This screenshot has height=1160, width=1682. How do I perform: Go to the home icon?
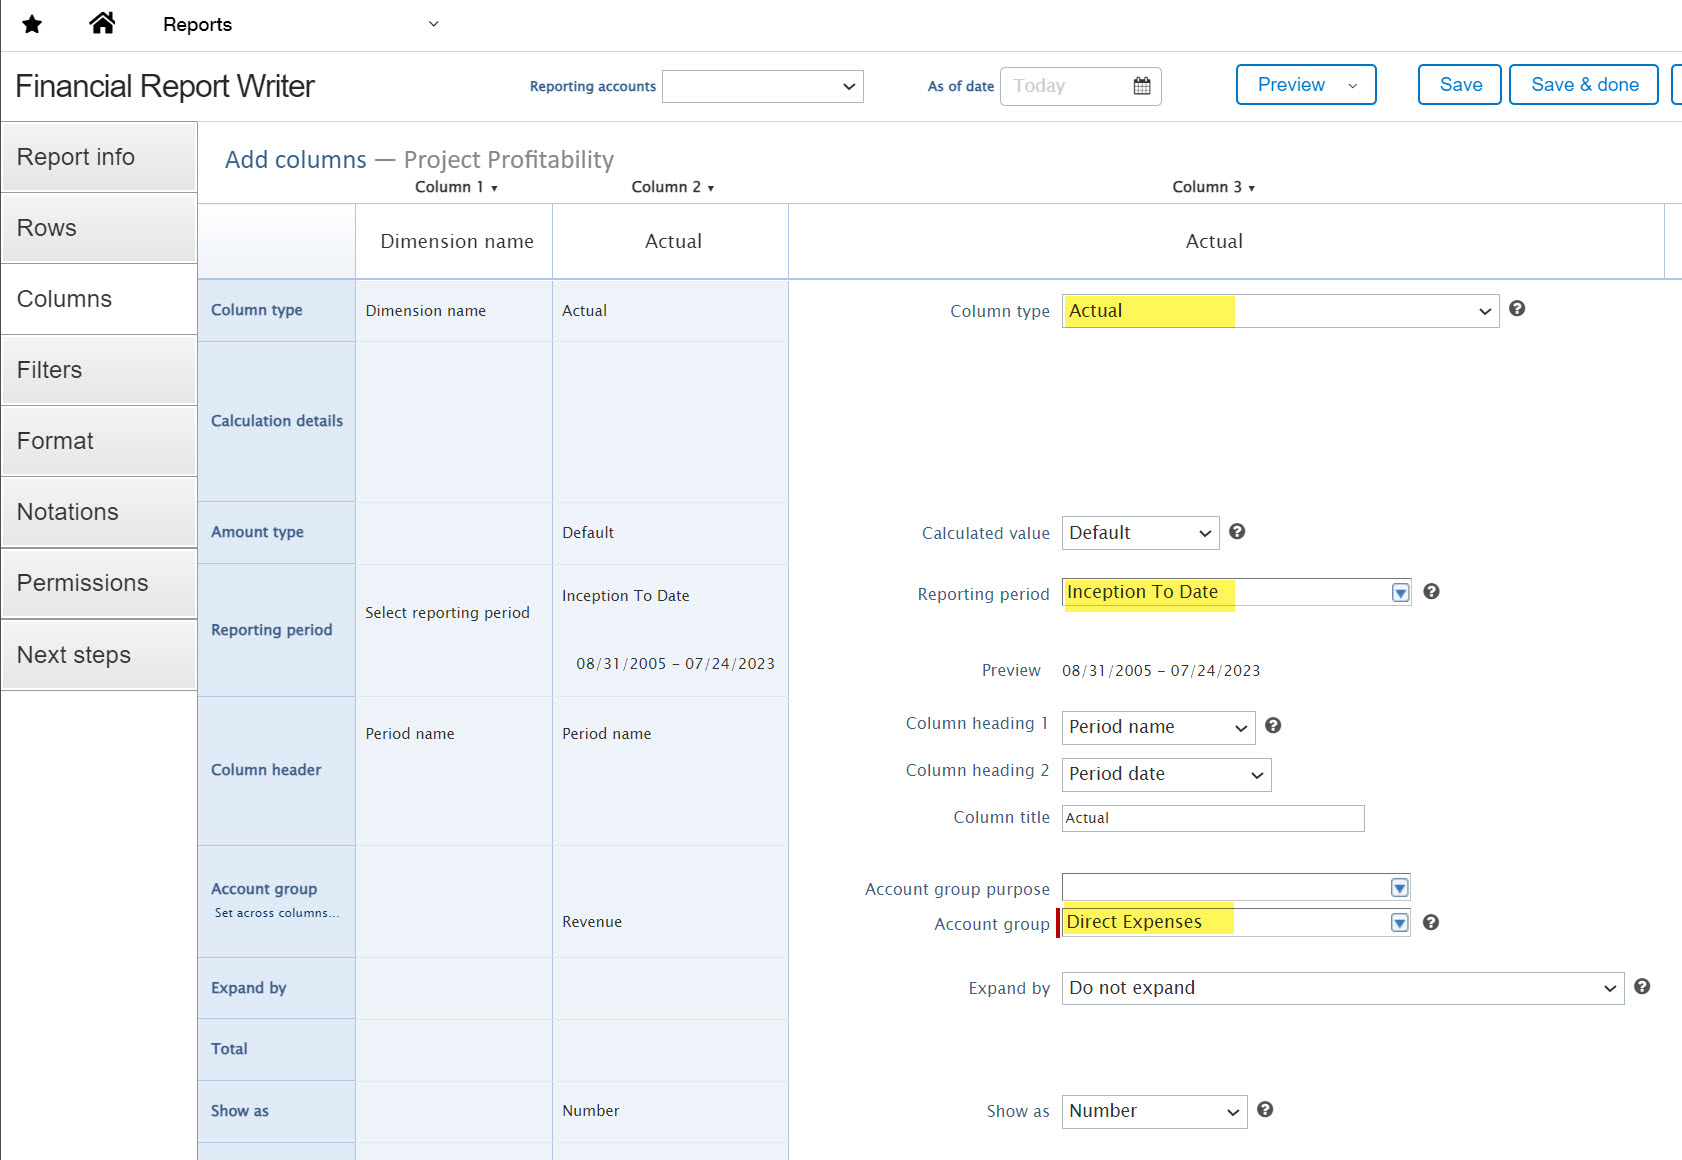click(102, 23)
